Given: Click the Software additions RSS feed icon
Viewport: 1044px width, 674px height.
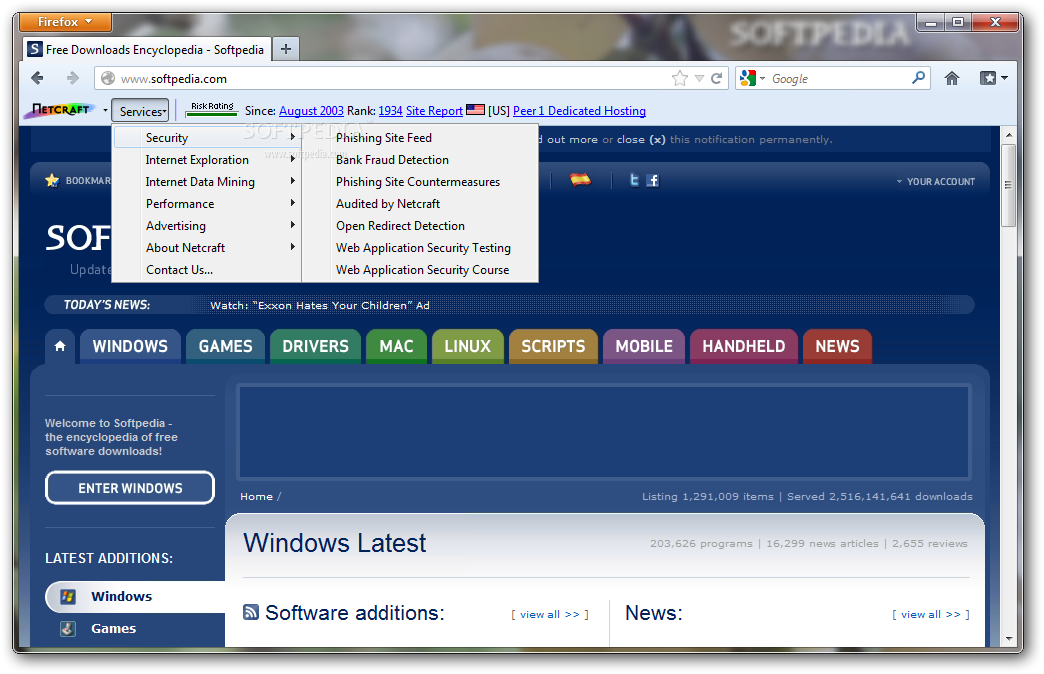Looking at the screenshot, I should point(251,612).
